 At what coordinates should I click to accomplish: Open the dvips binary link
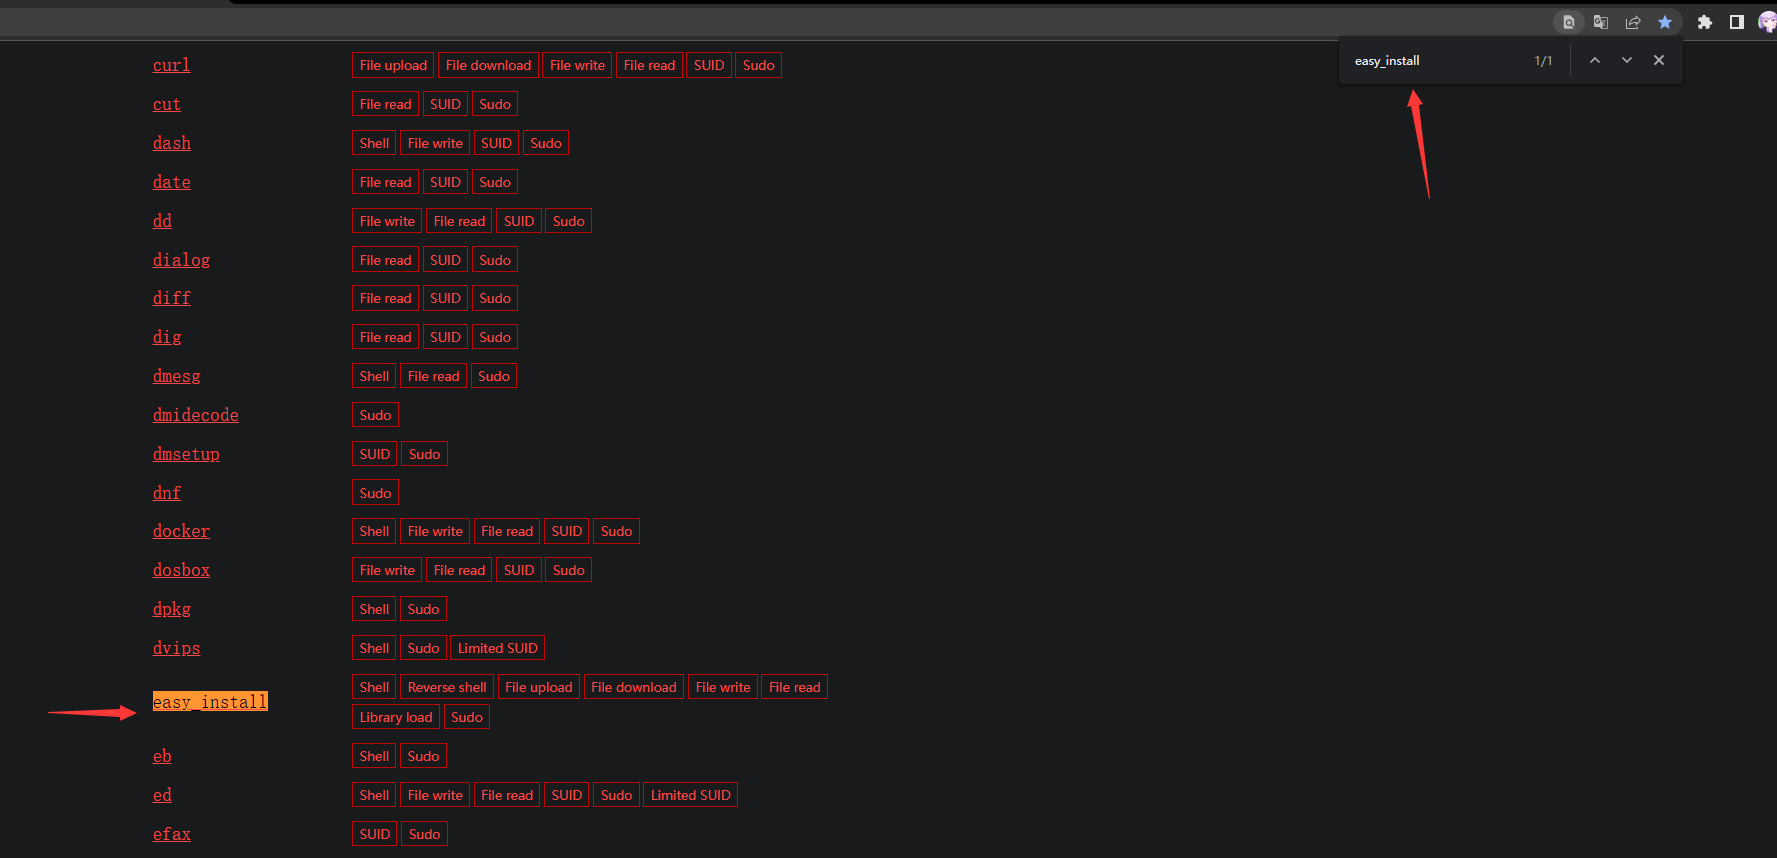coord(177,648)
